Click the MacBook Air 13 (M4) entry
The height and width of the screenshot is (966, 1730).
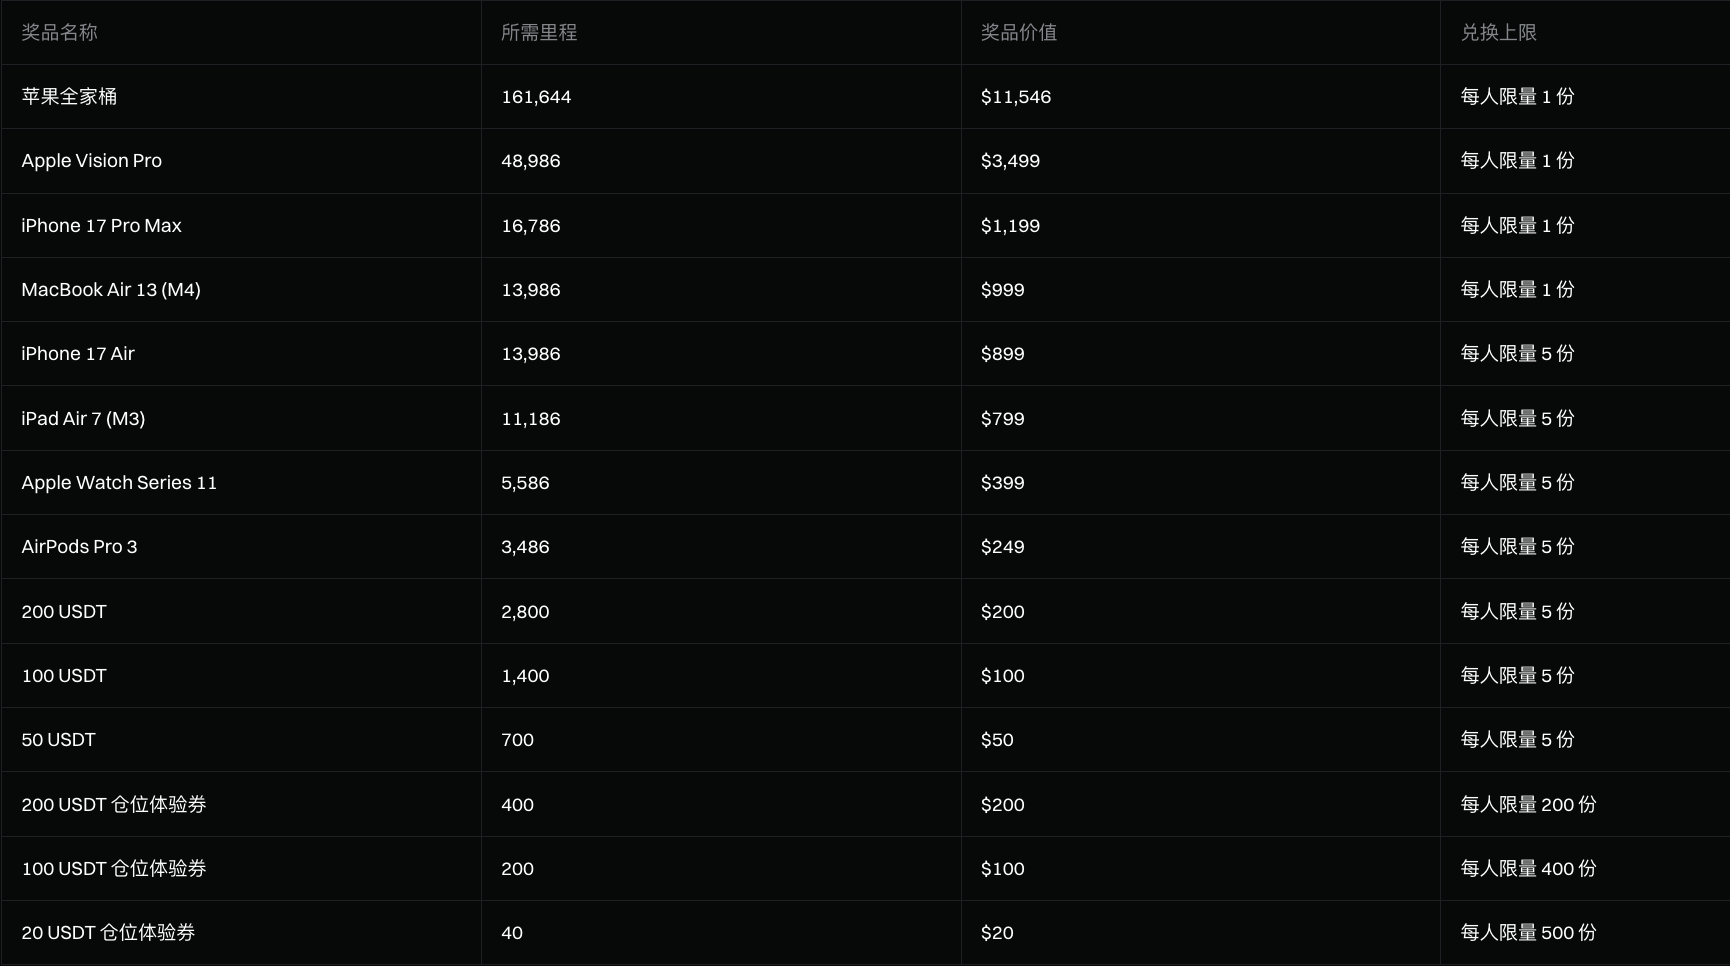point(111,290)
